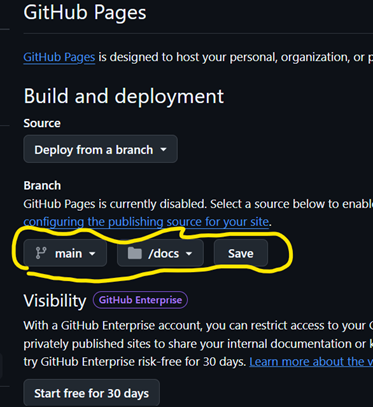Click the caret arrow on the /docs button
Screen dimensions: 373x407
[x=189, y=254]
